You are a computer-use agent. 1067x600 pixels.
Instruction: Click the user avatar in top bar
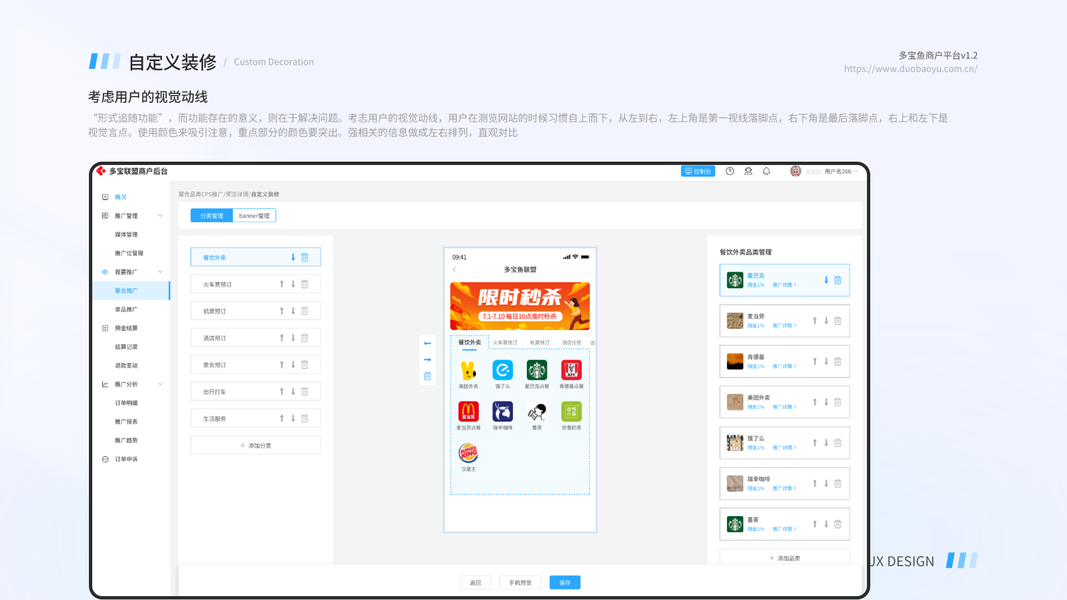point(795,171)
